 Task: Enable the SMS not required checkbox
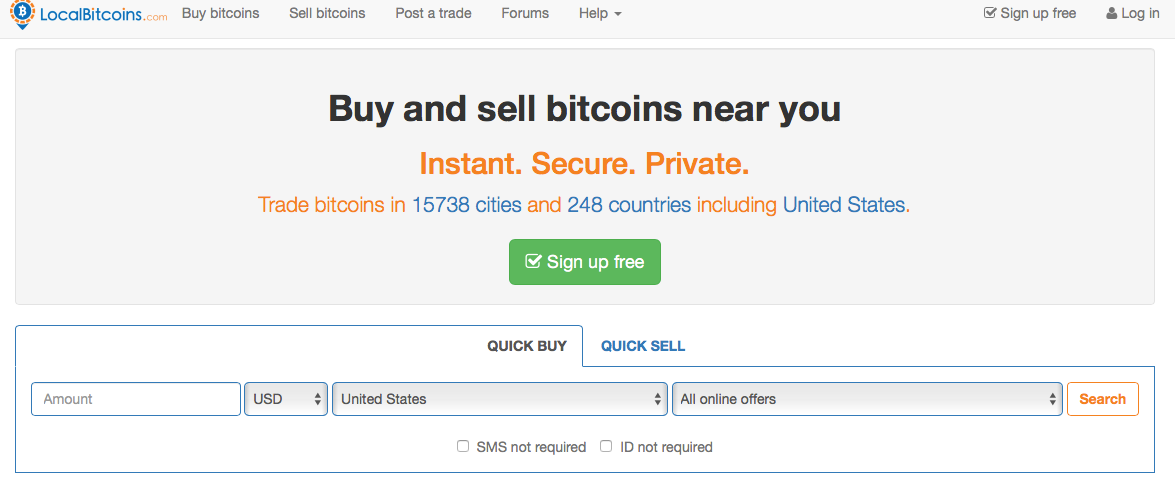tap(463, 447)
